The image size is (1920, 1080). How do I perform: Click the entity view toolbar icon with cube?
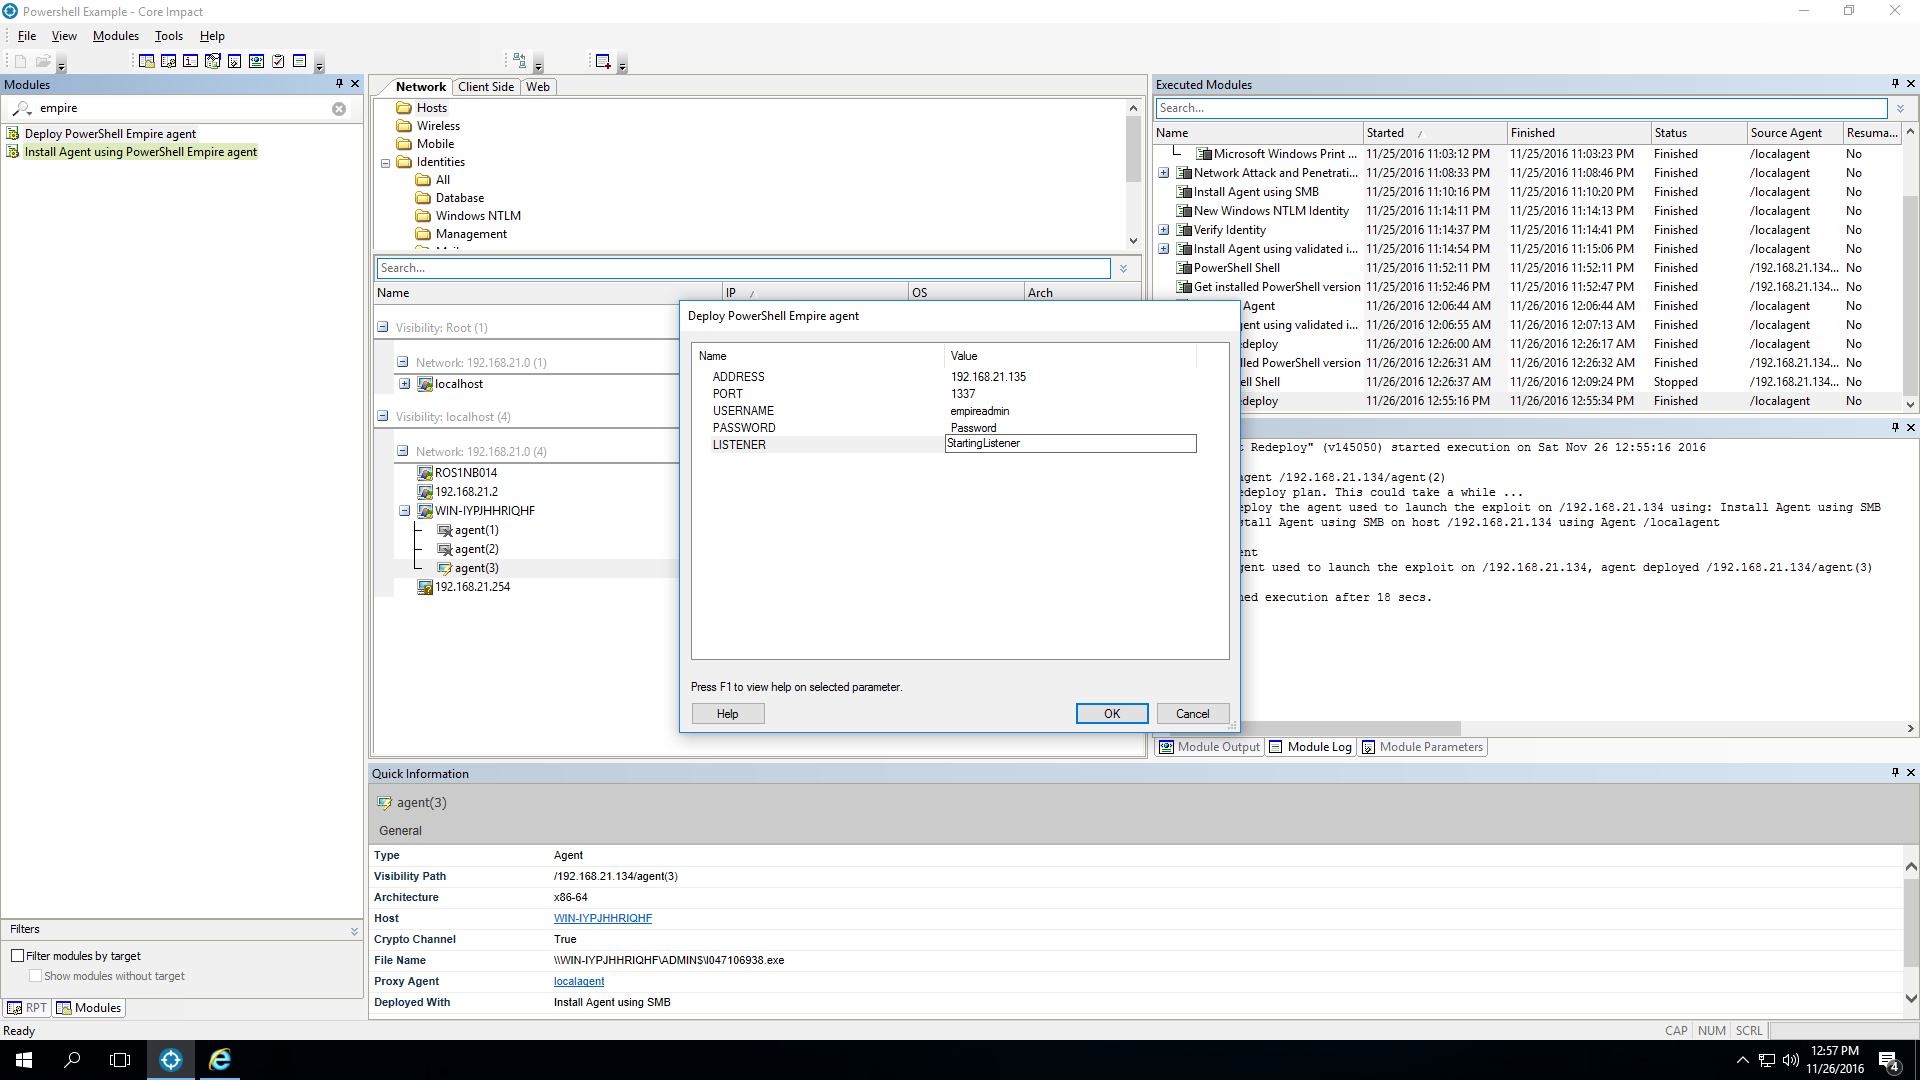212,61
